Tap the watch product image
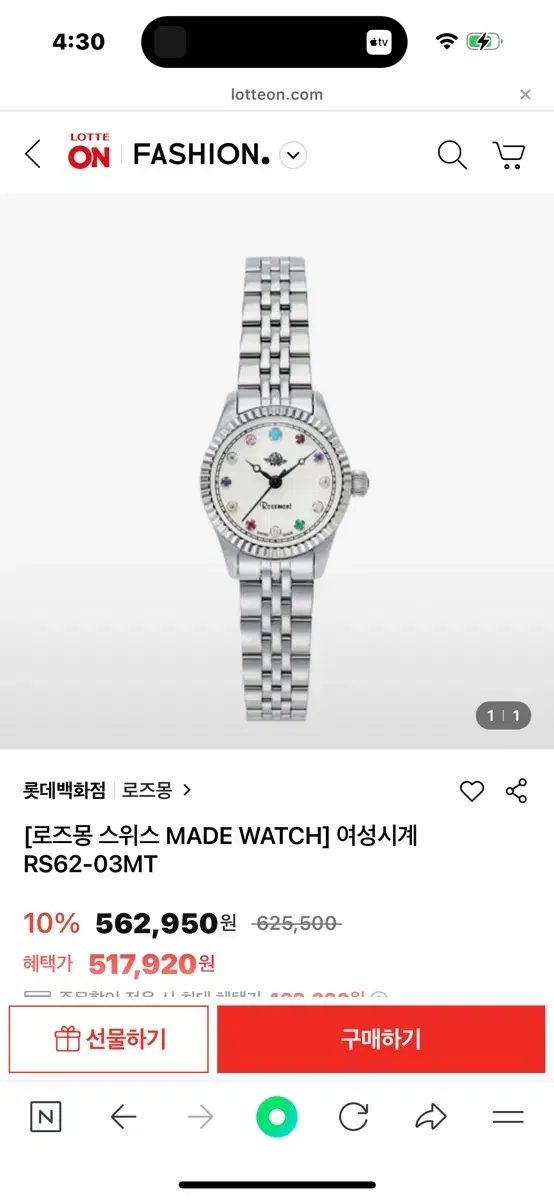 pyautogui.click(x=277, y=470)
